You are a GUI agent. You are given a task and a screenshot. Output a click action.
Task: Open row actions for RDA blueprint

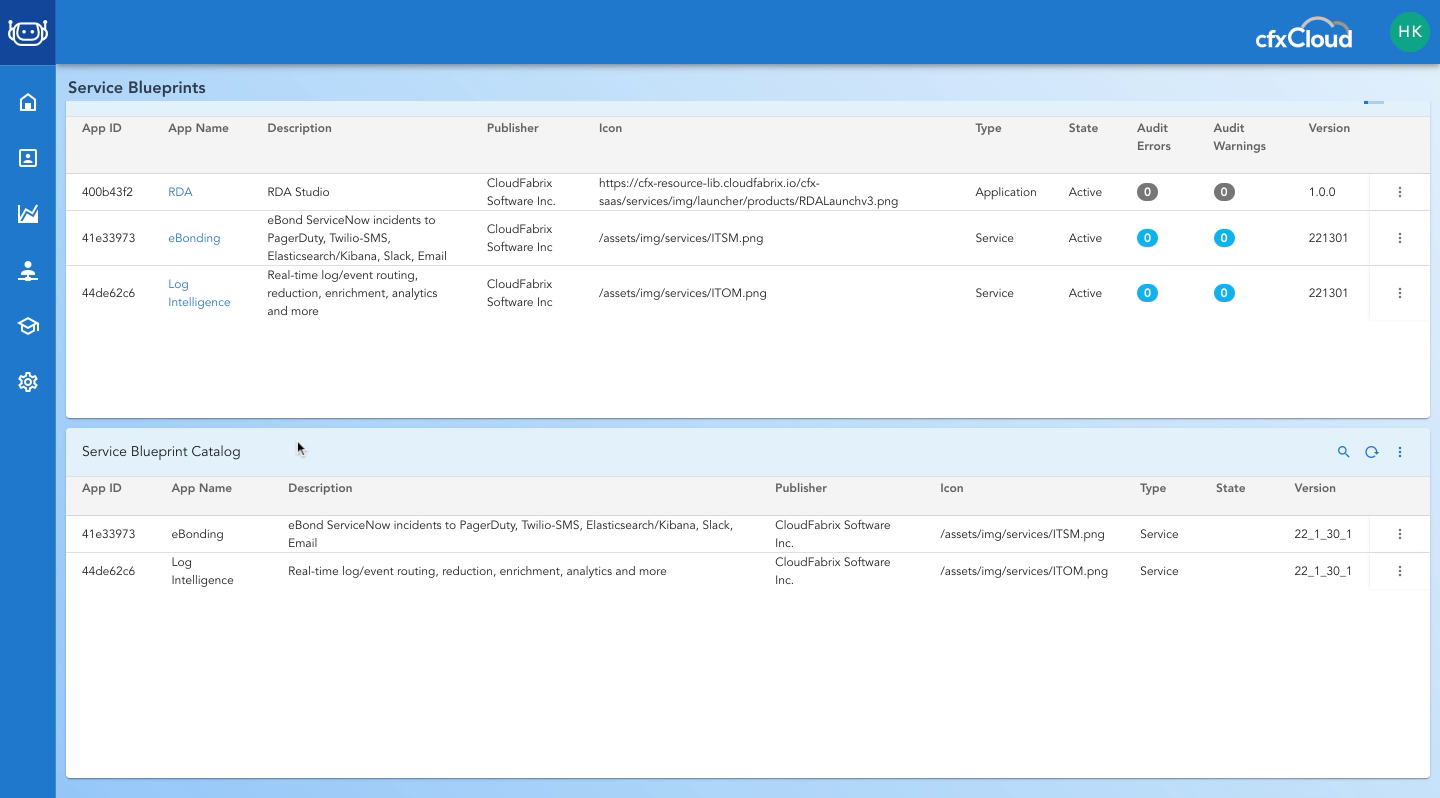(1400, 192)
